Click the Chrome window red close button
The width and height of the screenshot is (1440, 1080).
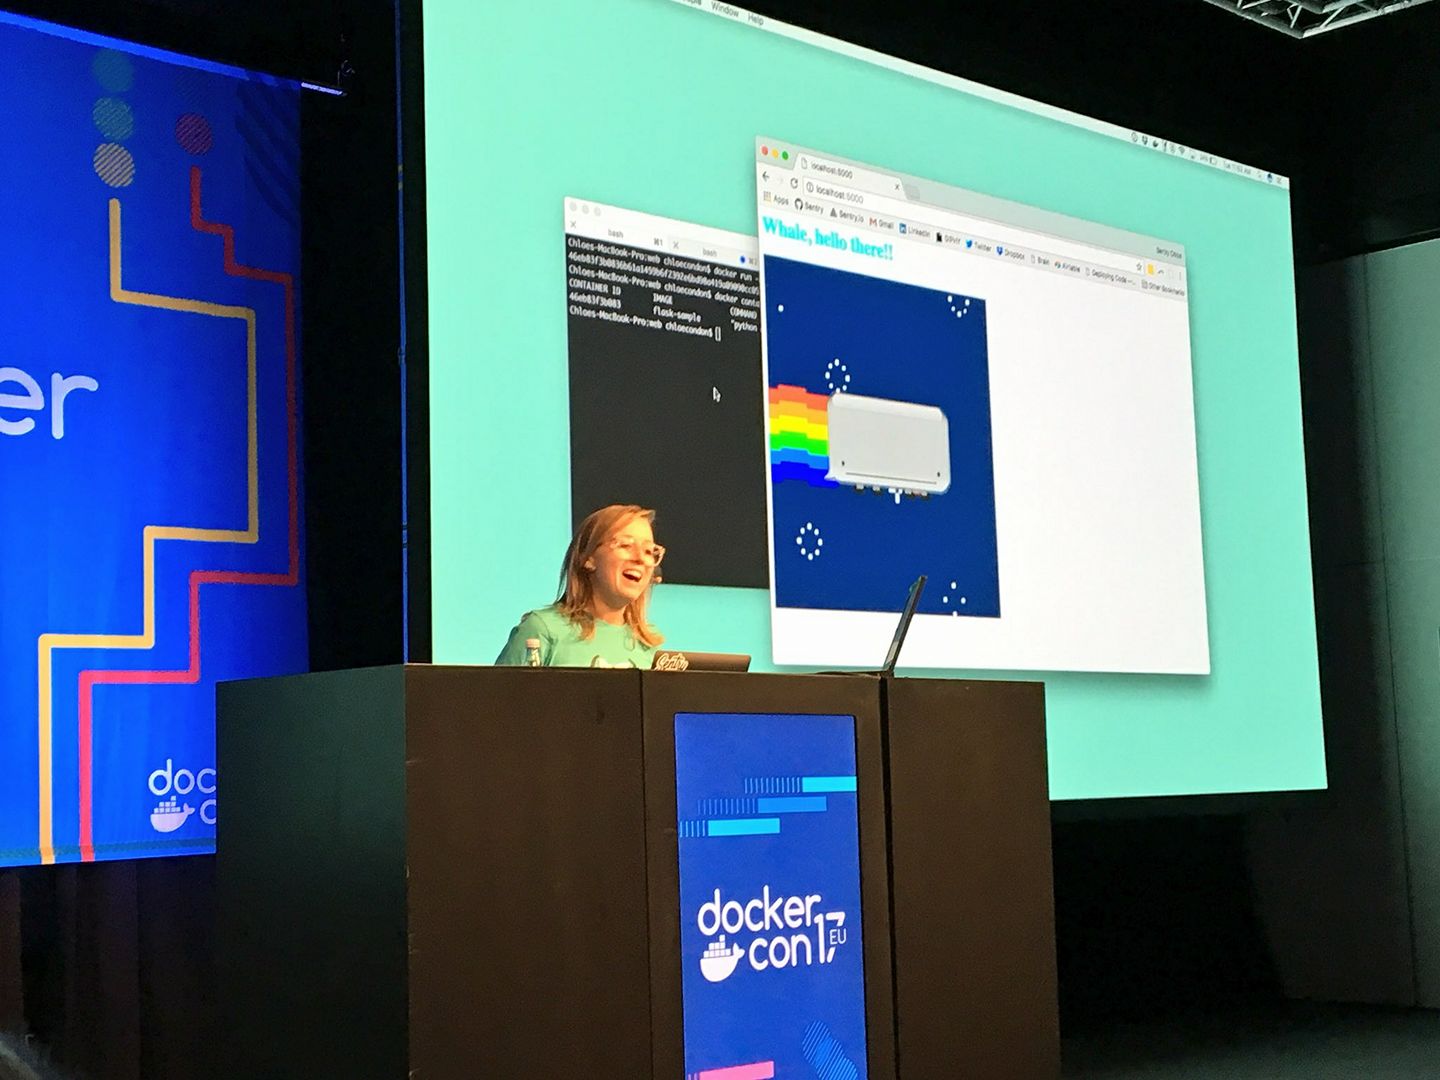pos(766,151)
